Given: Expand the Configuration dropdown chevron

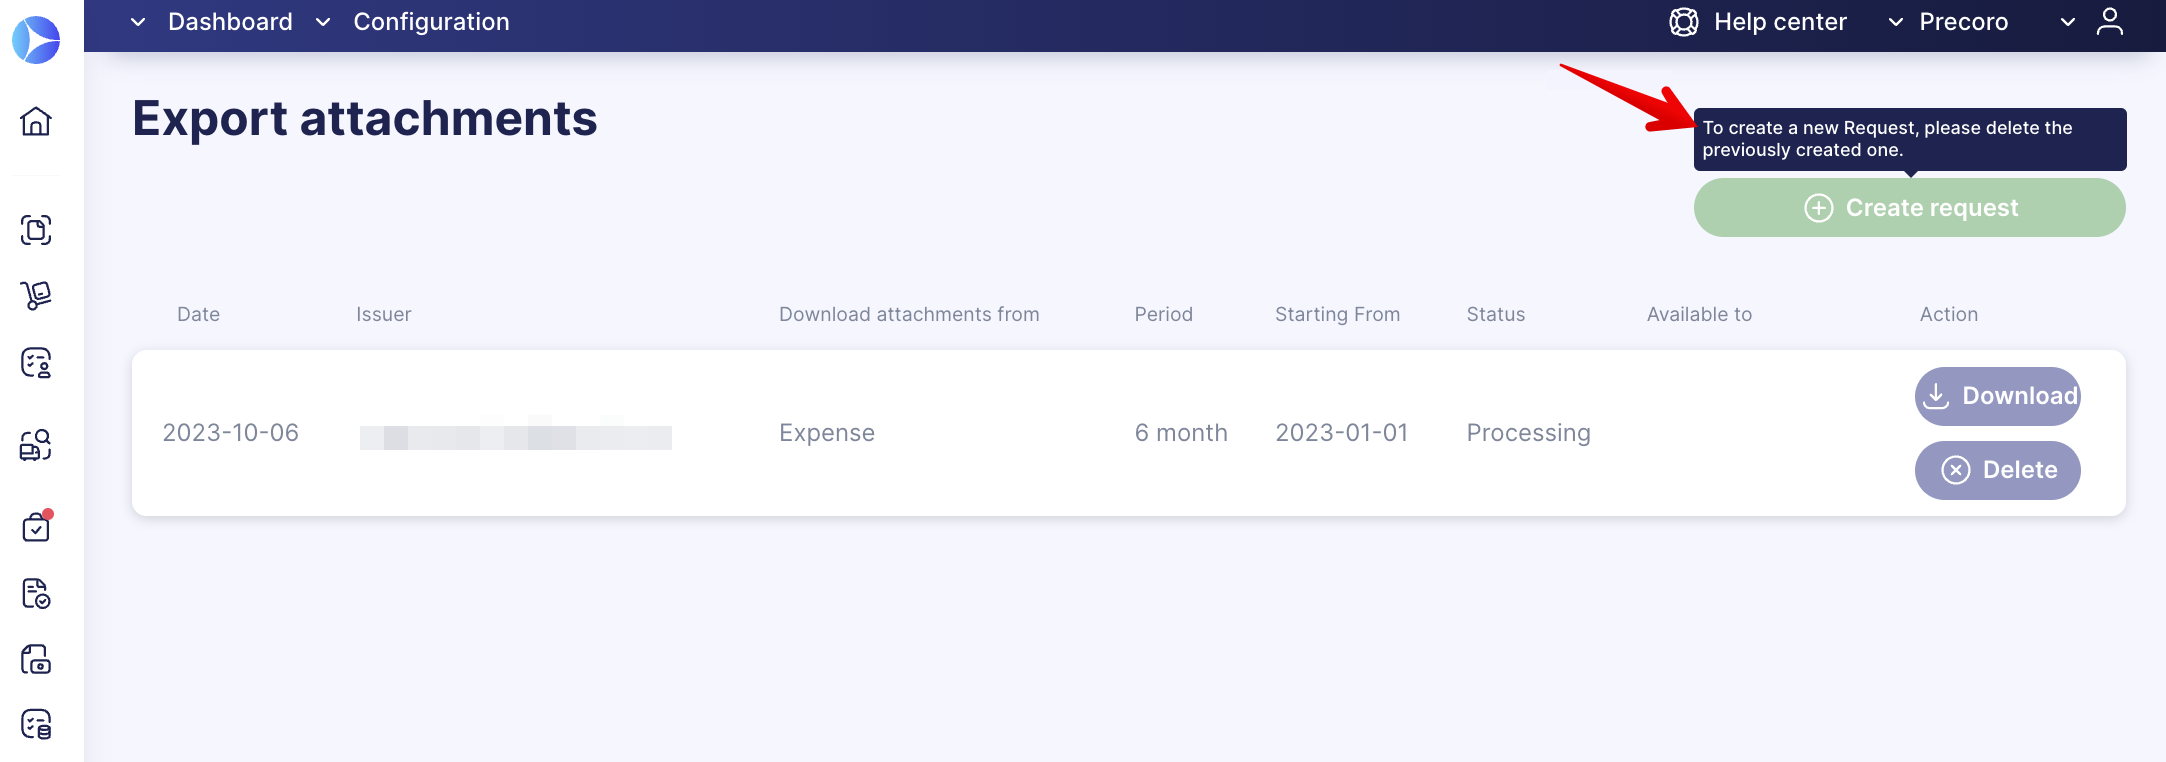Looking at the screenshot, I should 323,22.
